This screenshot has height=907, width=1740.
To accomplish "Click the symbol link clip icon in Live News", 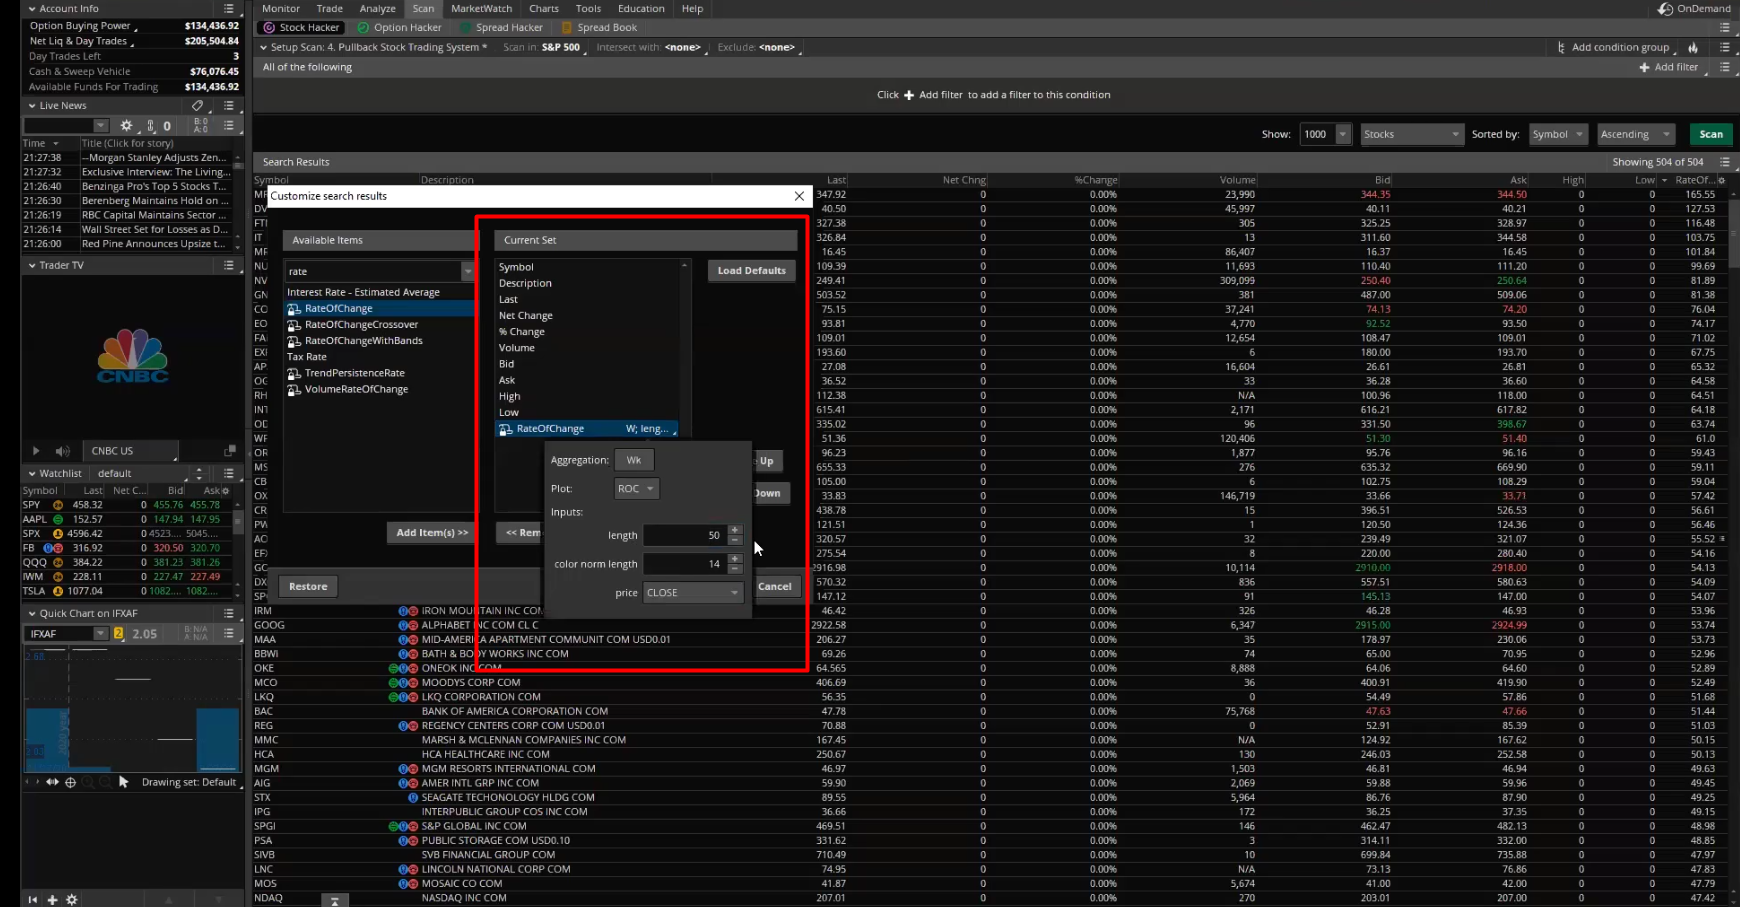I will coord(151,126).
